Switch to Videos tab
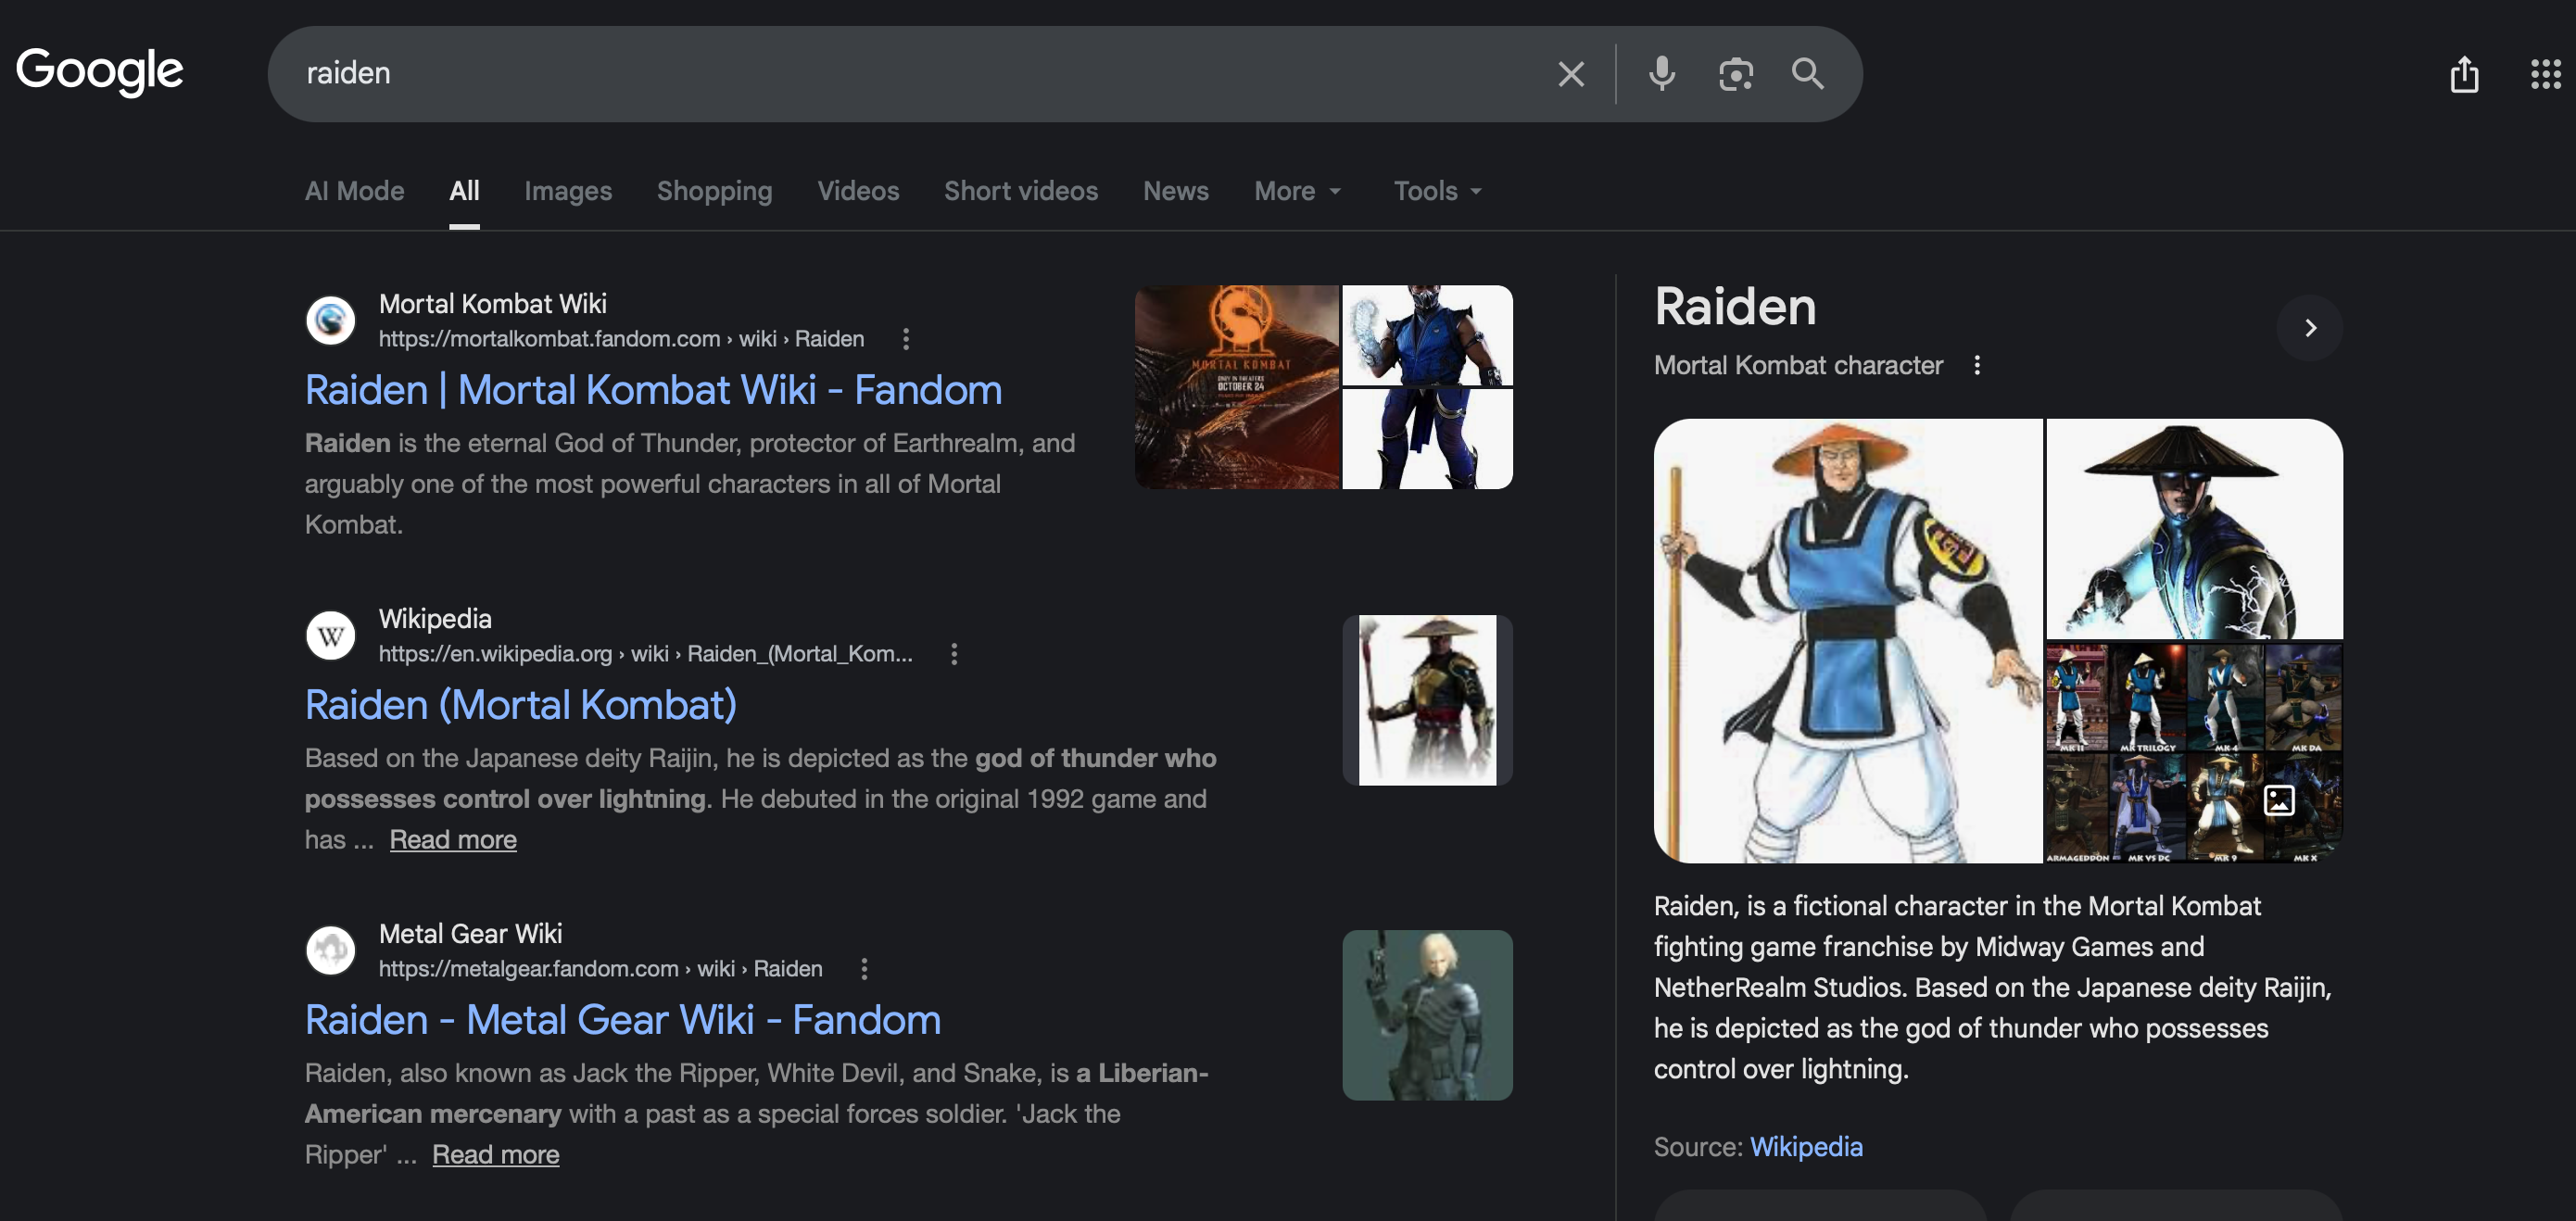2576x1221 pixels. tap(858, 191)
